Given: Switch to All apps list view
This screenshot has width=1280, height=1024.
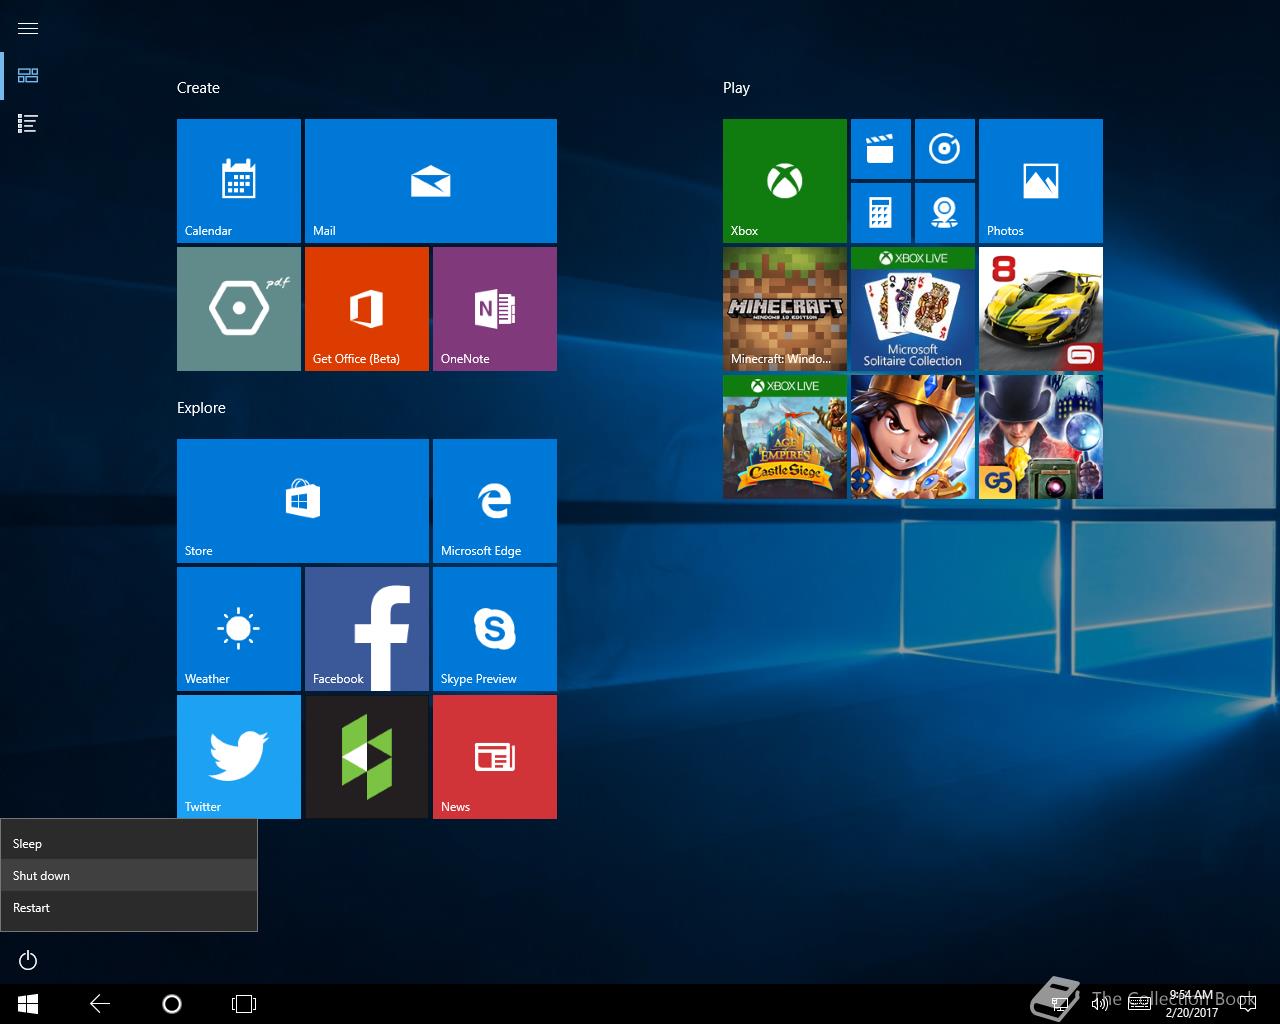Looking at the screenshot, I should click(x=28, y=124).
